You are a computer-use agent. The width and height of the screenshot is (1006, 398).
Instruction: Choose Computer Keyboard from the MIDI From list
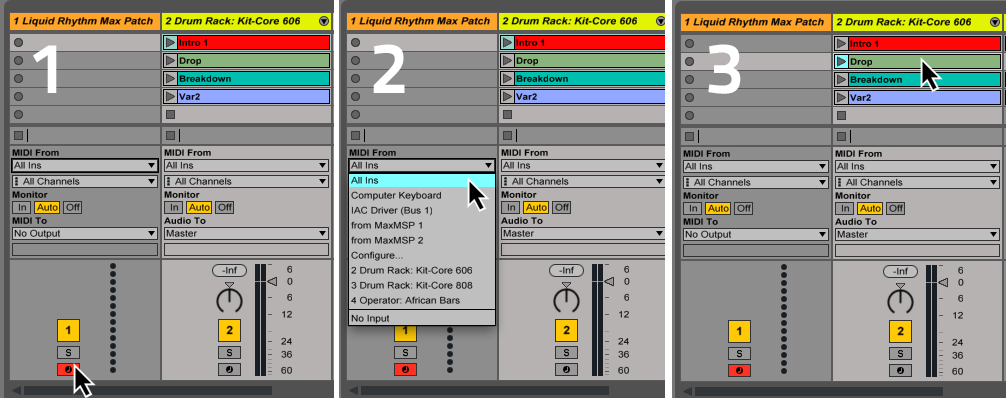tap(422, 195)
